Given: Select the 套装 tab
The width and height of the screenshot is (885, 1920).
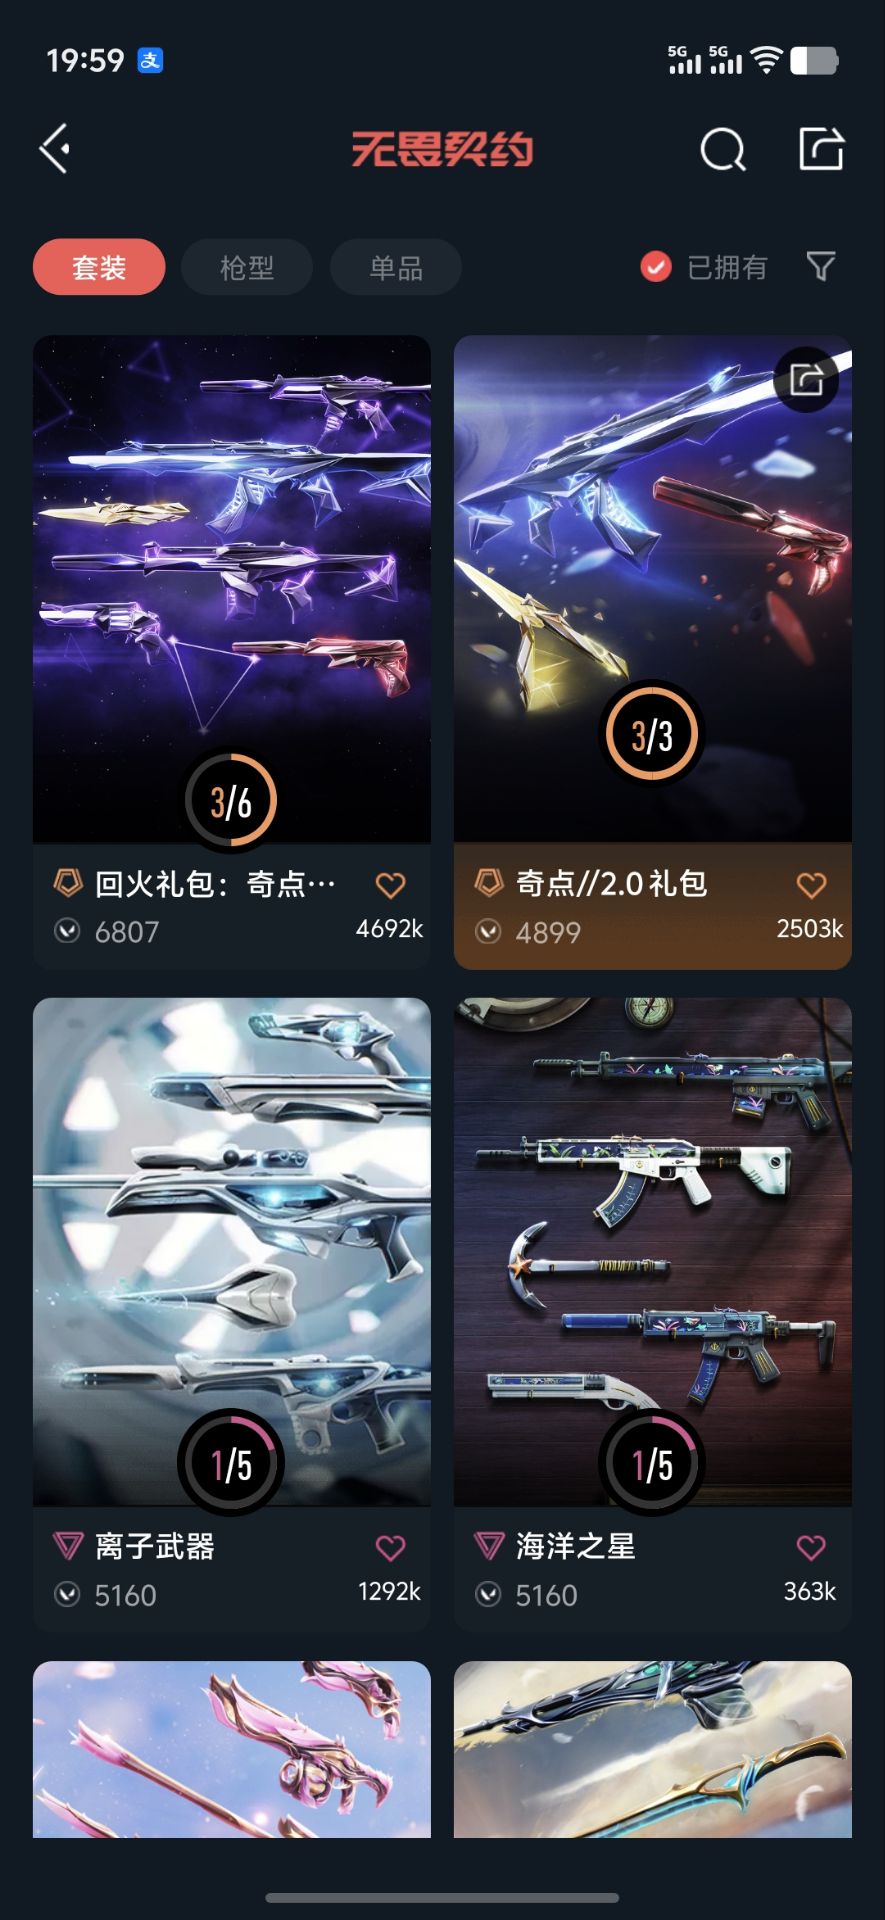Looking at the screenshot, I should 99,267.
